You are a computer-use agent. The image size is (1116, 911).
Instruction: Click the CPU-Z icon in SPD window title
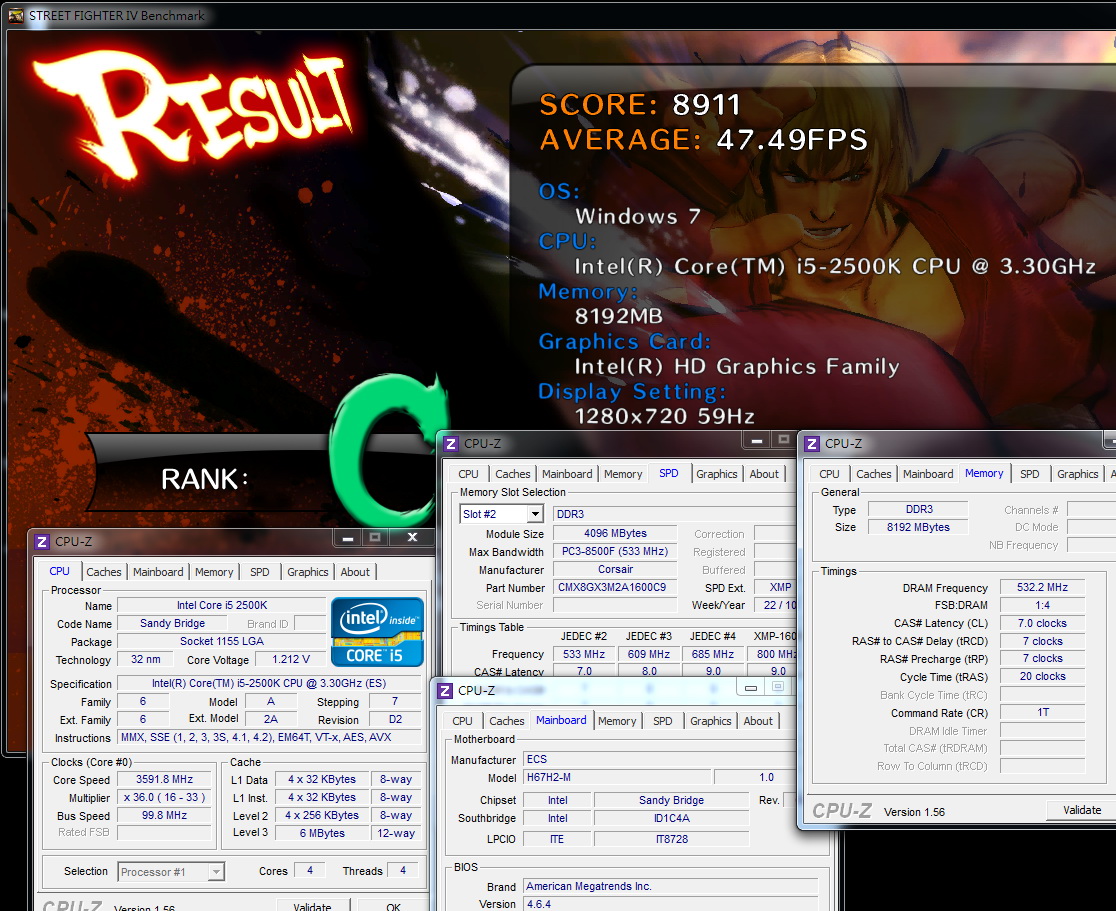pyautogui.click(x=451, y=444)
